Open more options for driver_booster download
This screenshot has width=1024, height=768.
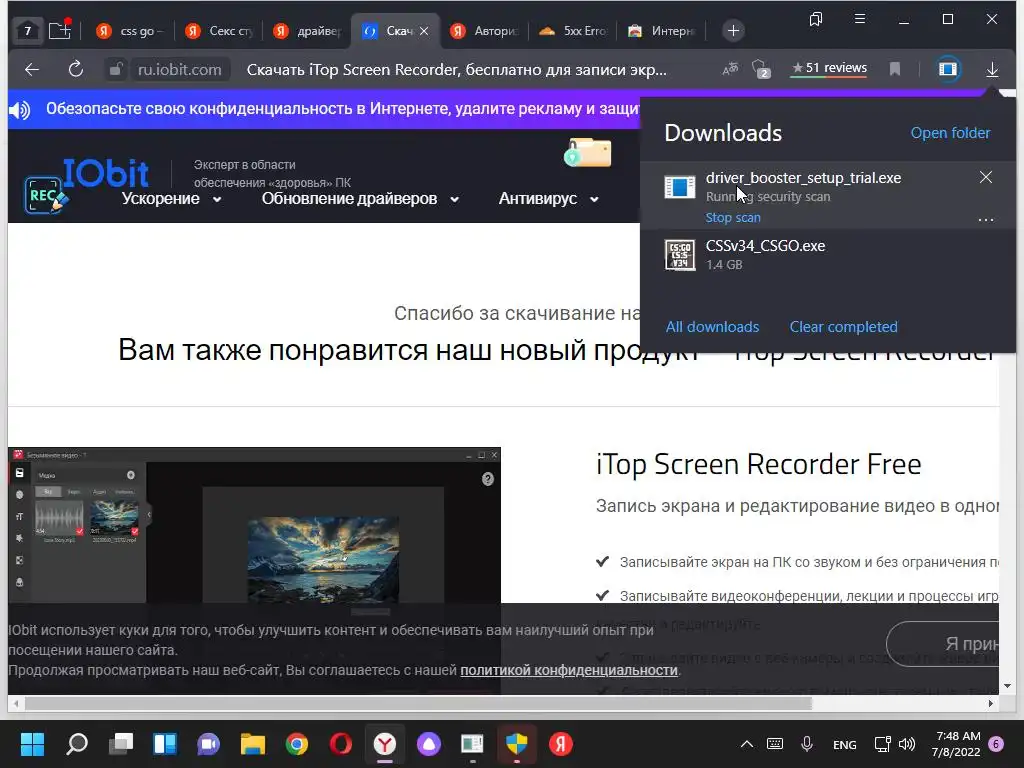[x=986, y=220]
